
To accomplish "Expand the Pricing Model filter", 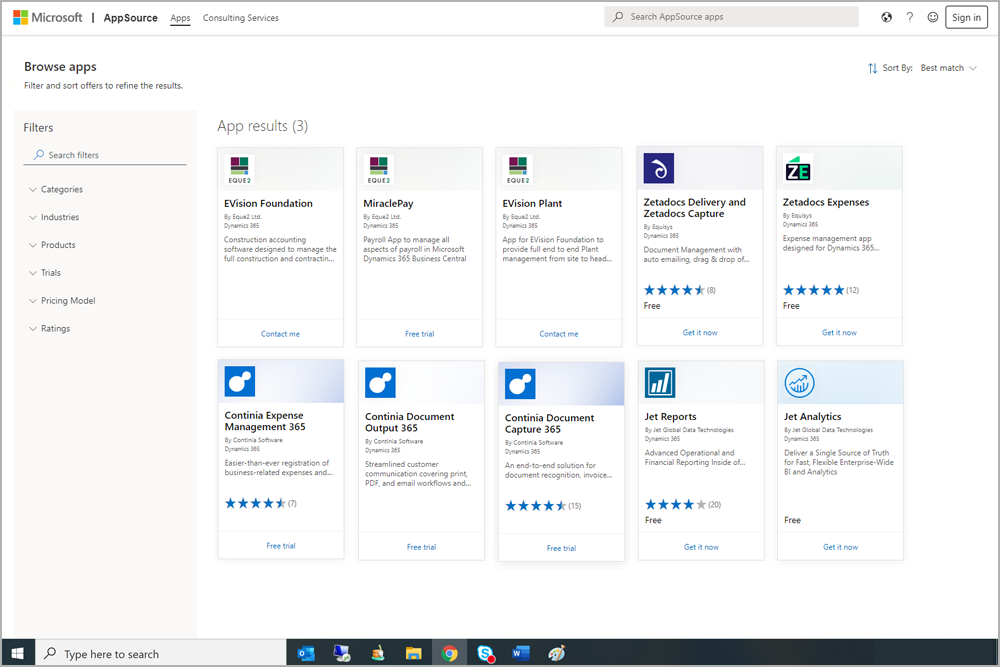I will [68, 300].
